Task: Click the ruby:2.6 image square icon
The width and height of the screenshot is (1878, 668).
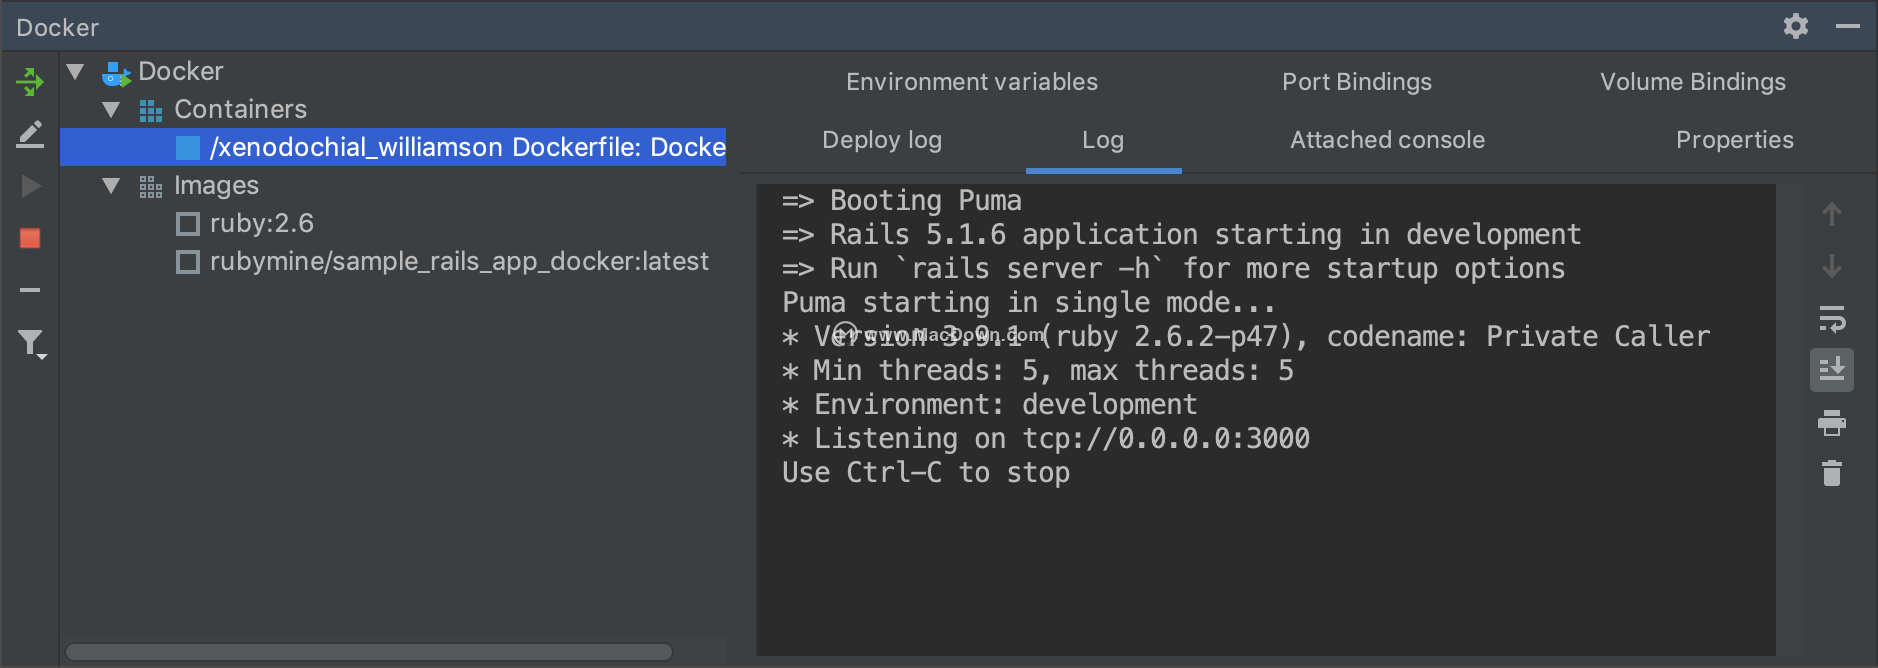Action: point(187,224)
